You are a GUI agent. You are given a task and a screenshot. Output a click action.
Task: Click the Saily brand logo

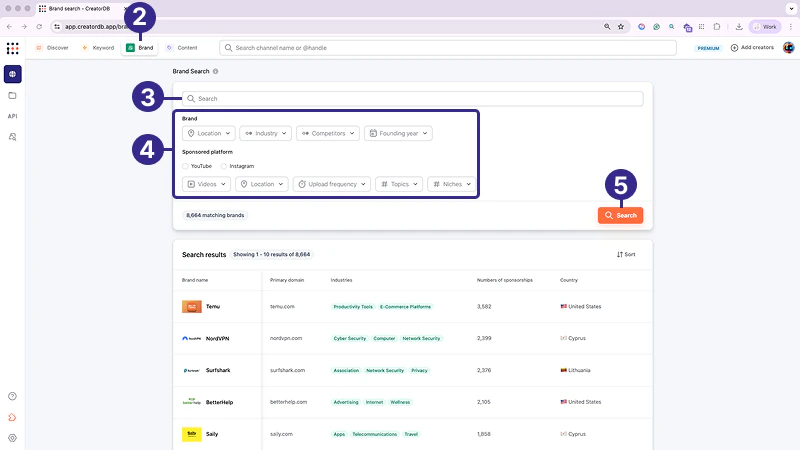point(192,434)
